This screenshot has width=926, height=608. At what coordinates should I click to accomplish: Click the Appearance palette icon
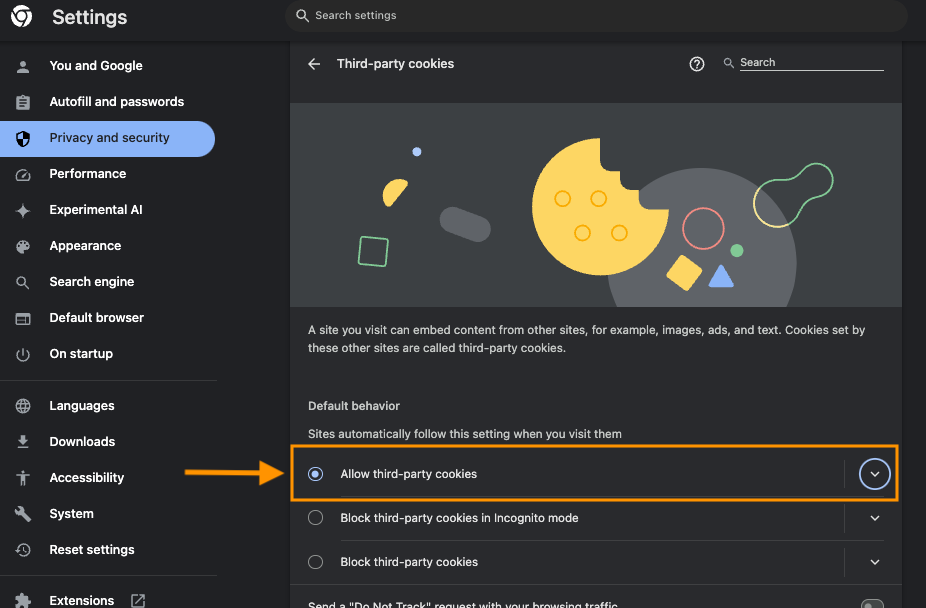pyautogui.click(x=23, y=247)
